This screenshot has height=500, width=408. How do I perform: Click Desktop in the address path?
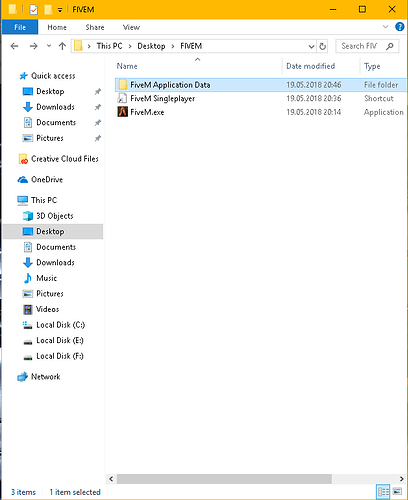(151, 46)
